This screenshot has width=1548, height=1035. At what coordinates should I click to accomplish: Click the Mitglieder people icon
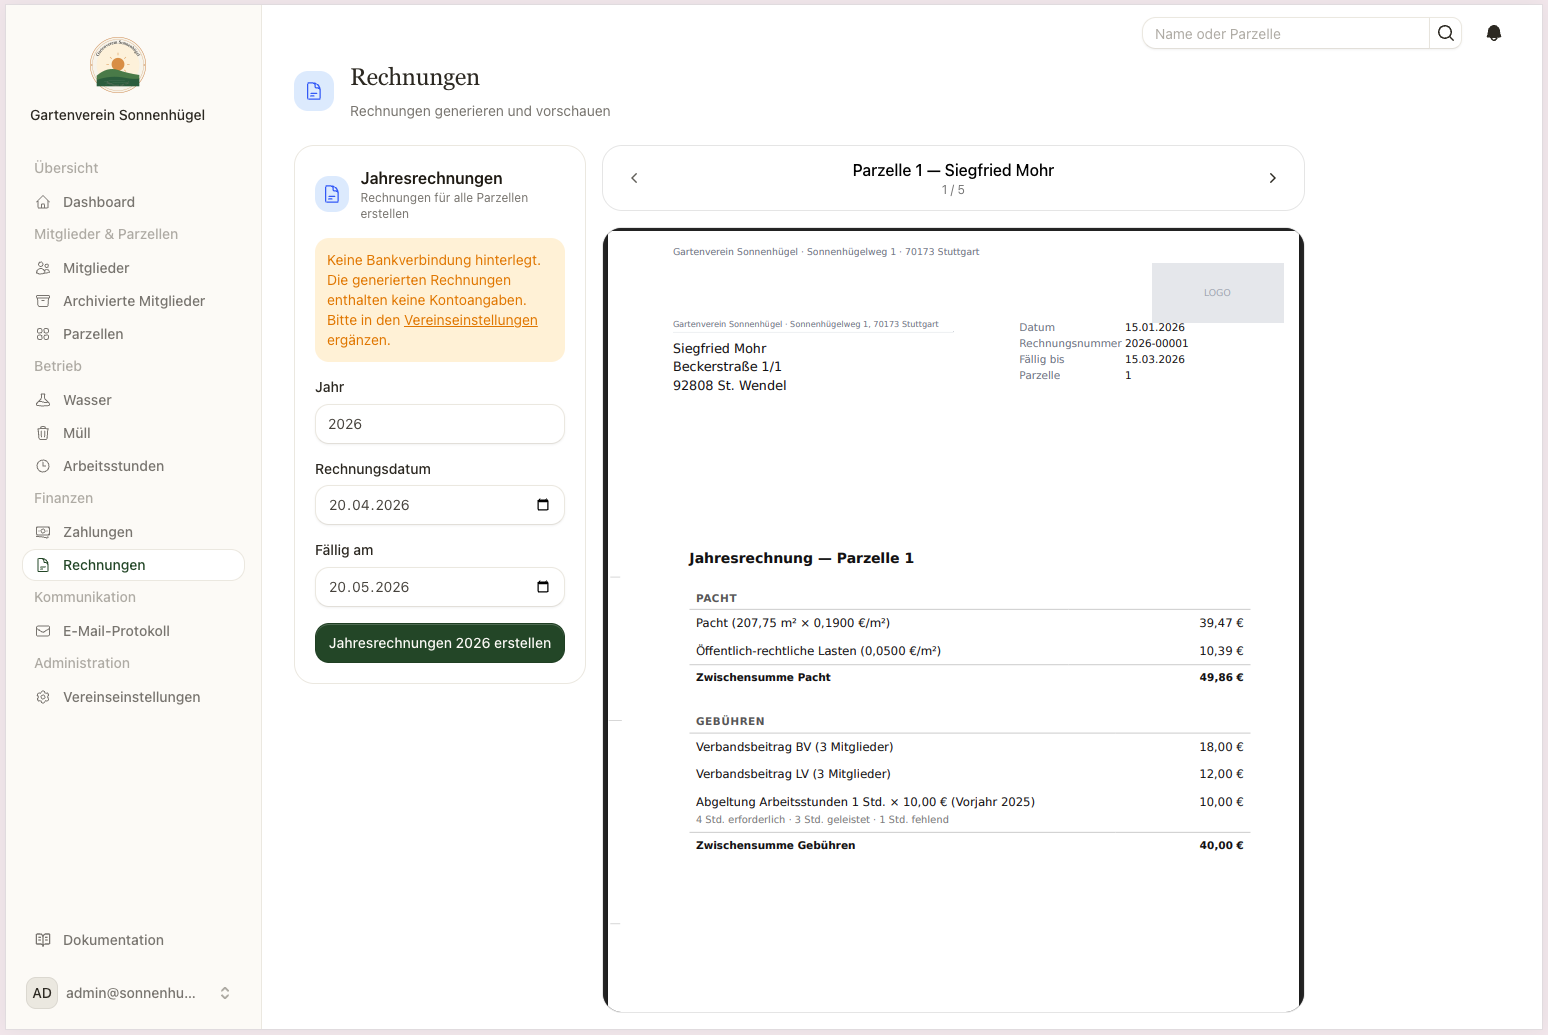point(43,268)
